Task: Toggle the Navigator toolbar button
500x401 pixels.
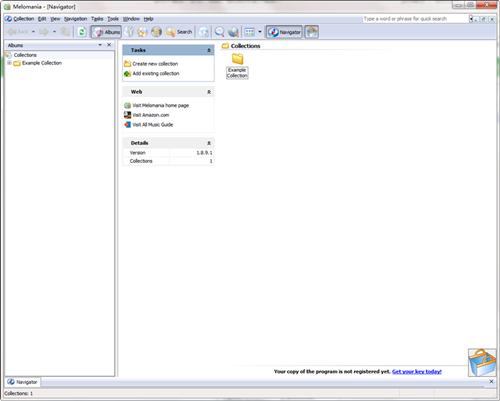Action: [284, 32]
